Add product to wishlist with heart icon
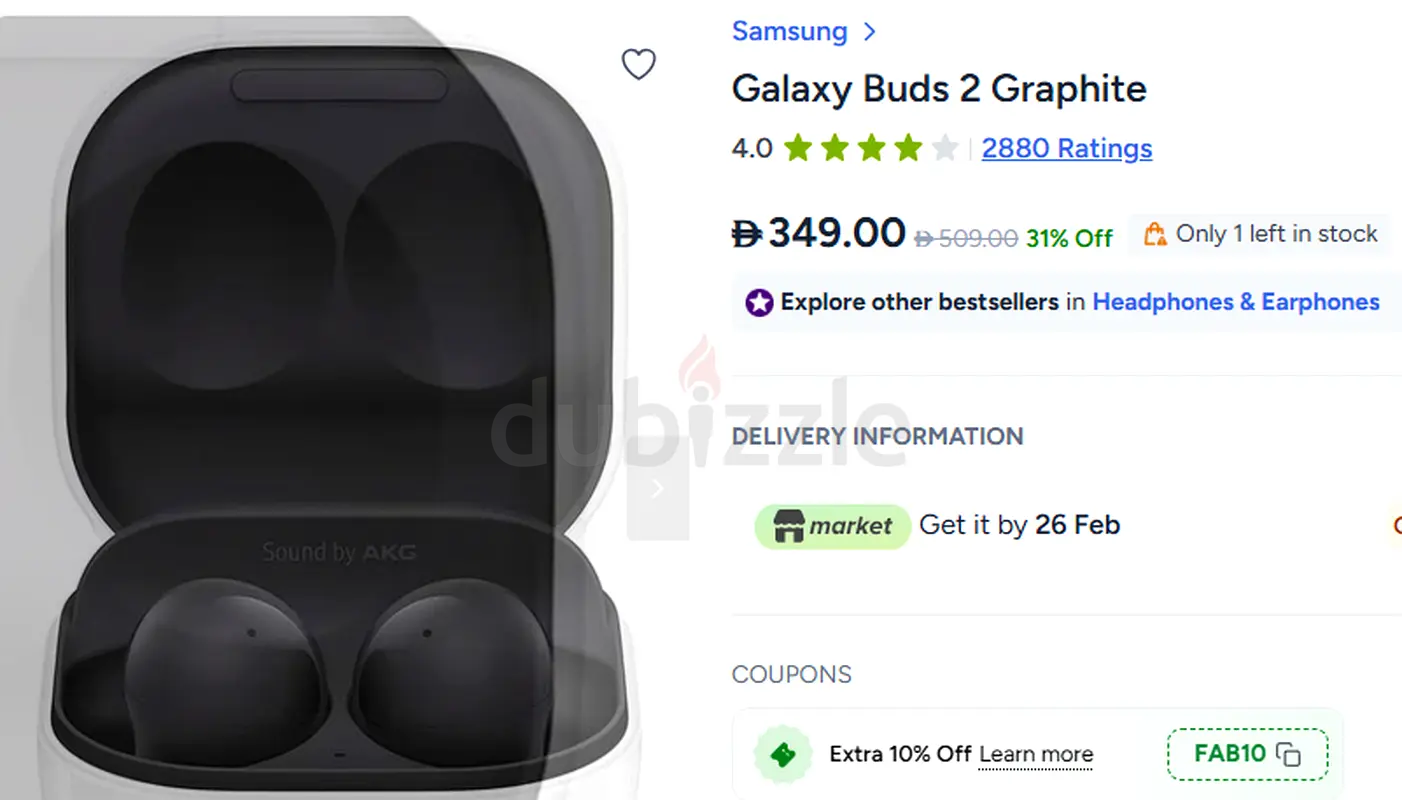 pos(639,65)
